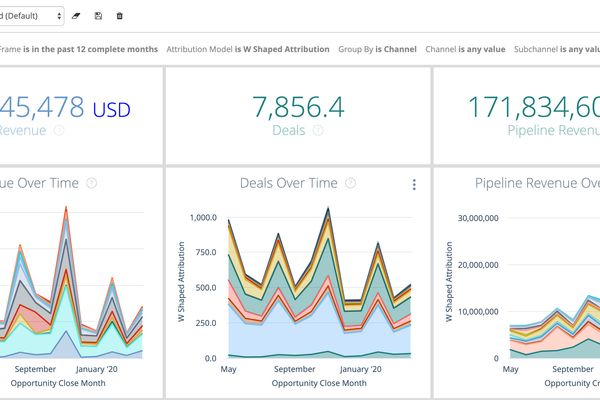
Task: Click the 171,834,60 Pipeline Revenue value
Action: pos(534,107)
